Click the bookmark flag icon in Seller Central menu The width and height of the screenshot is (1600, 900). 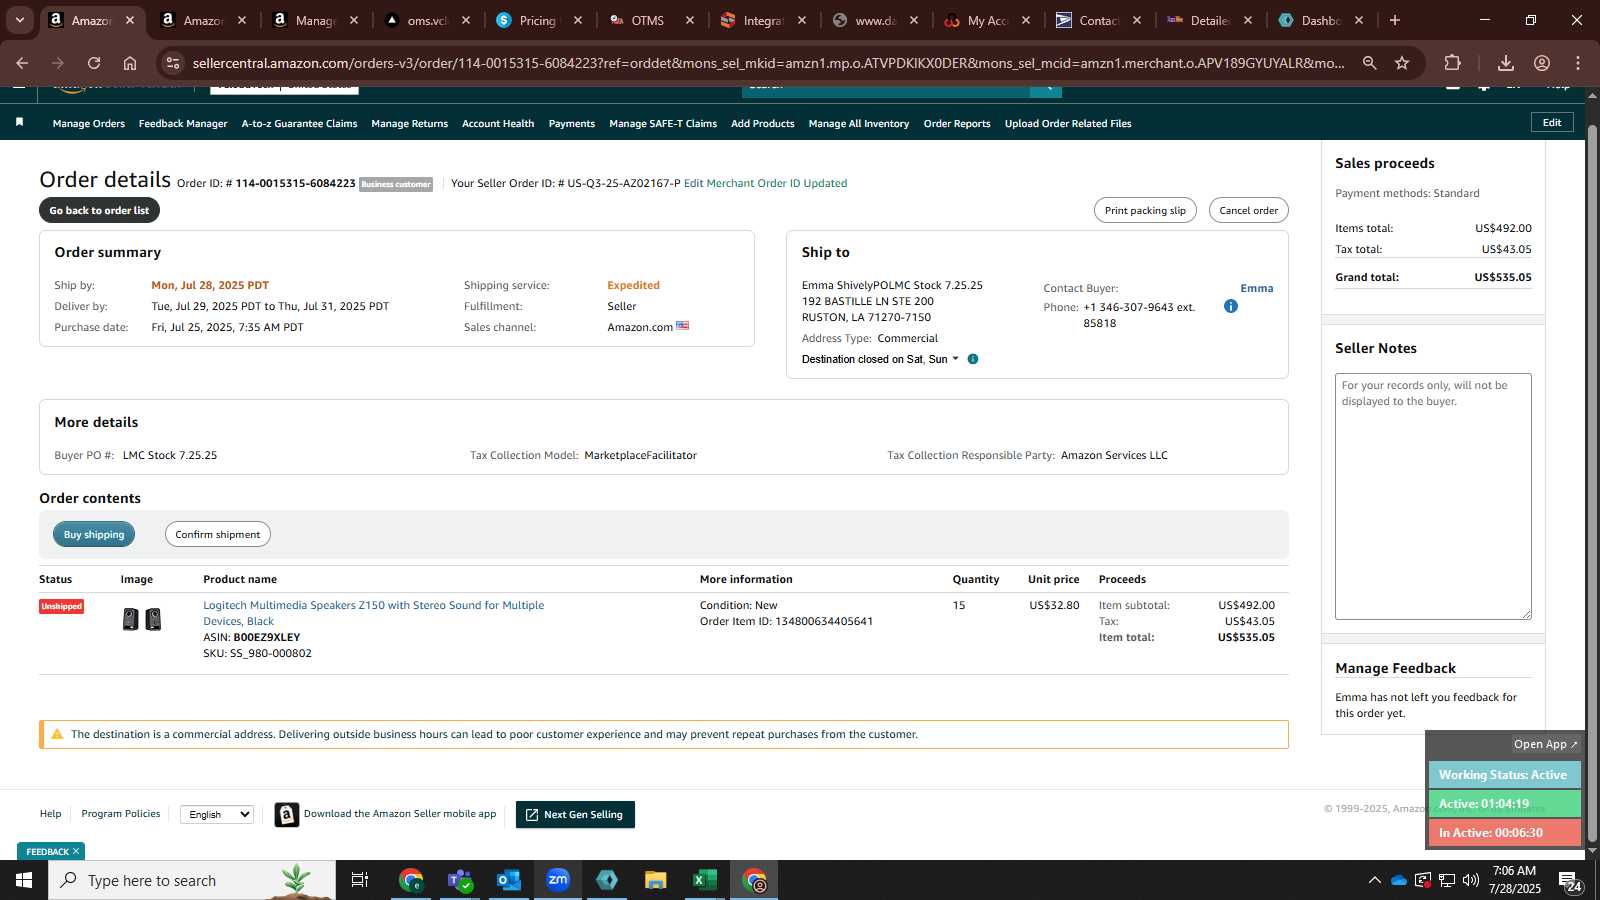(x=19, y=122)
